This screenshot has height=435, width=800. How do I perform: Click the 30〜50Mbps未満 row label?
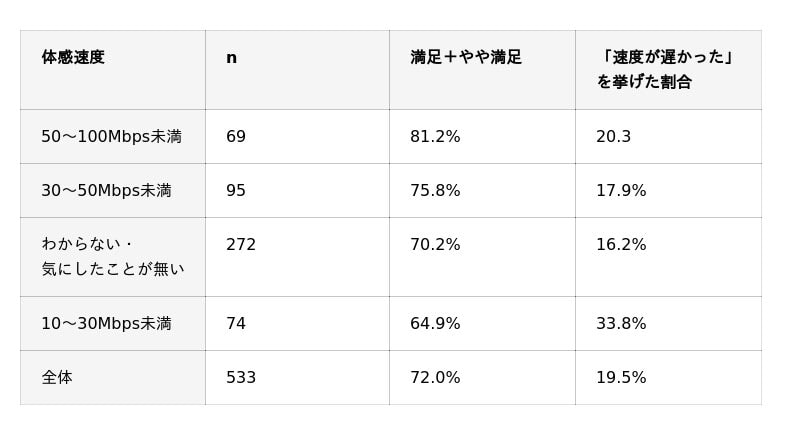coord(113,191)
